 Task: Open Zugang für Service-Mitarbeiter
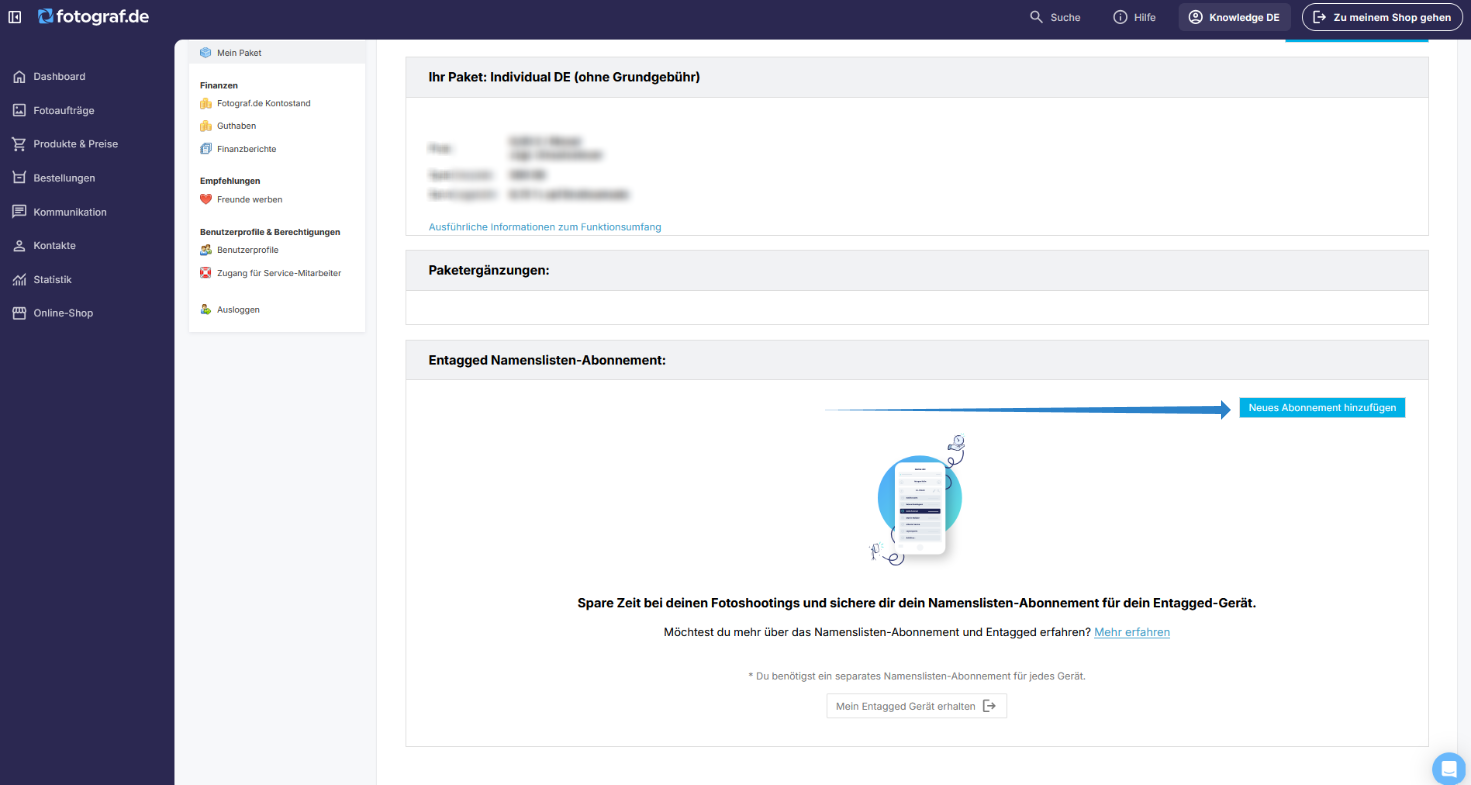pos(278,273)
